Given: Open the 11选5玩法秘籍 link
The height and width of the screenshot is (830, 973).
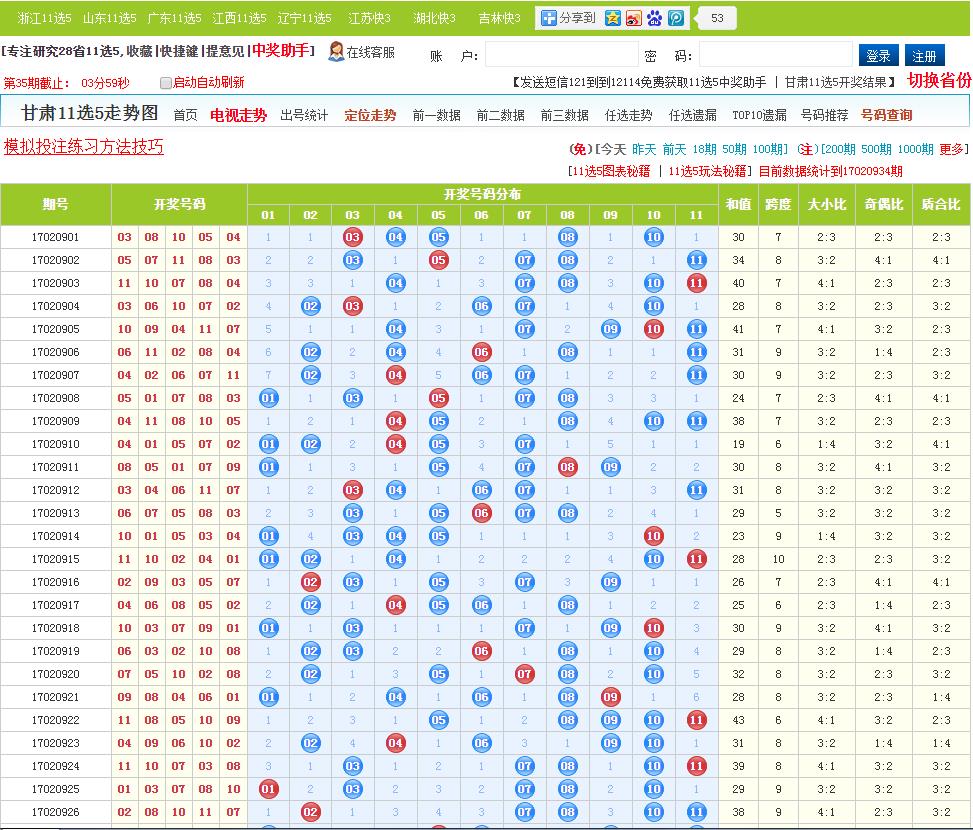Looking at the screenshot, I should click(x=707, y=171).
